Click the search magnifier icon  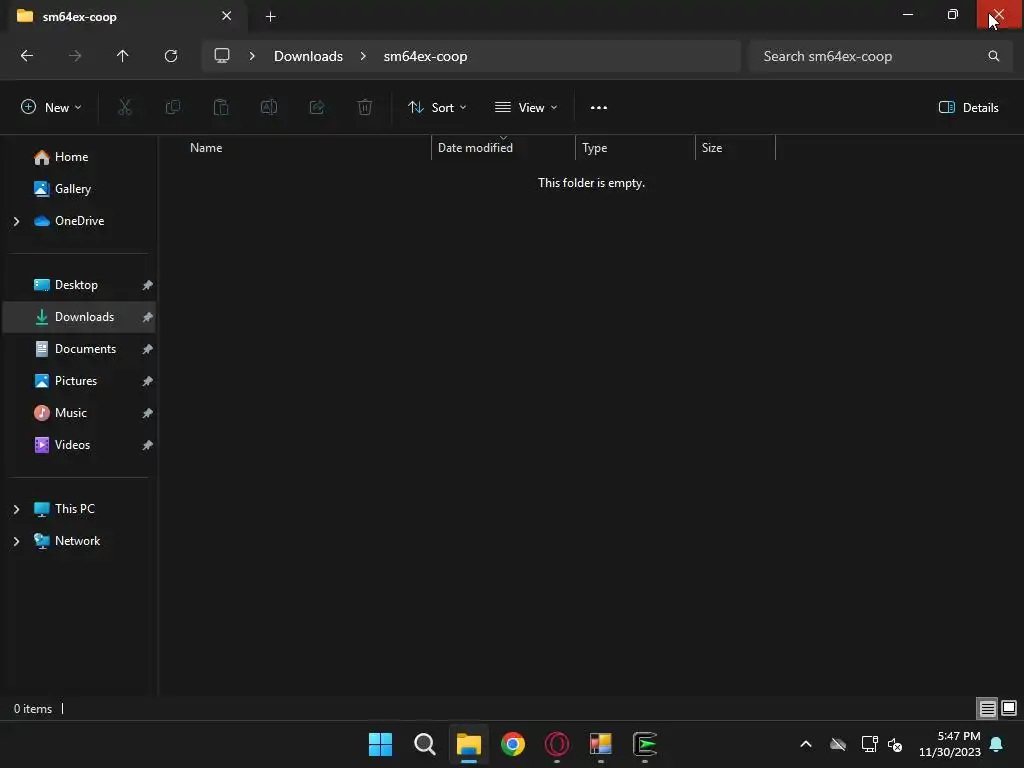(x=993, y=56)
